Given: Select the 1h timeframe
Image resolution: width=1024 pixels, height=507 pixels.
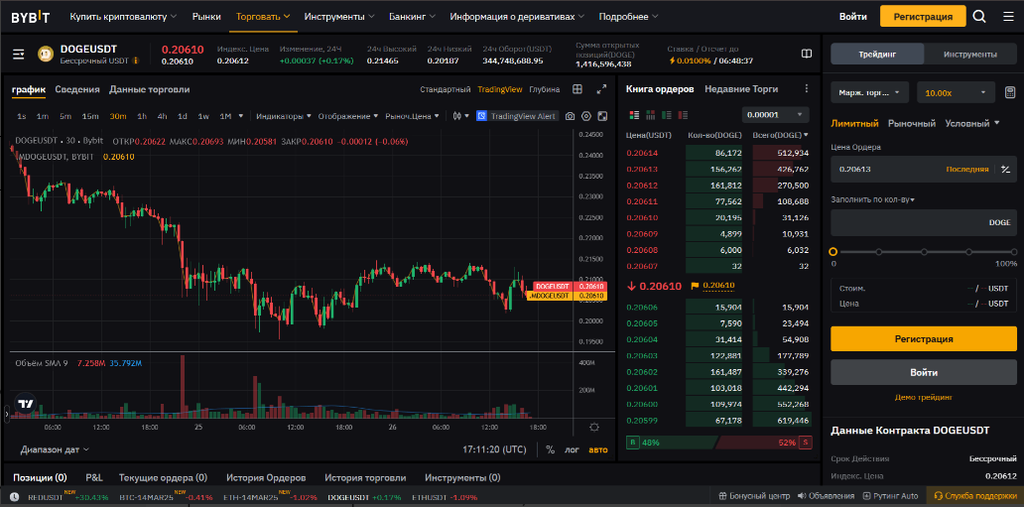Looking at the screenshot, I should click(x=142, y=116).
